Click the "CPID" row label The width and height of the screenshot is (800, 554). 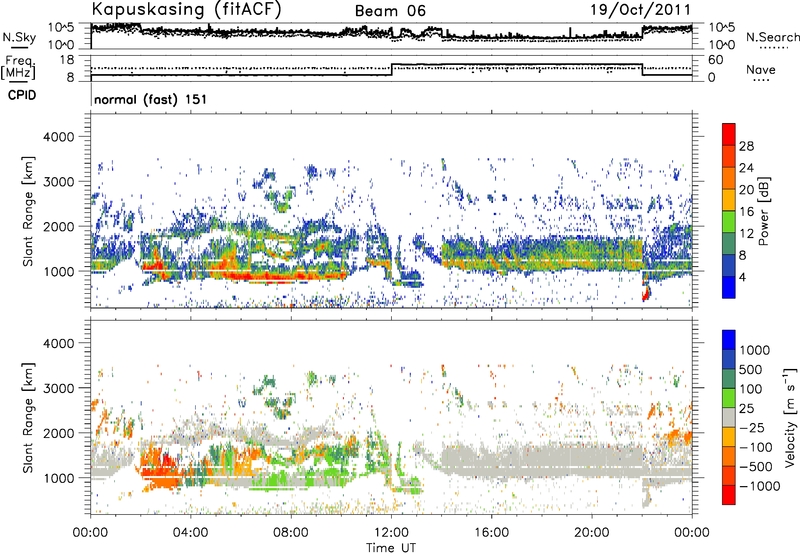(x=22, y=95)
